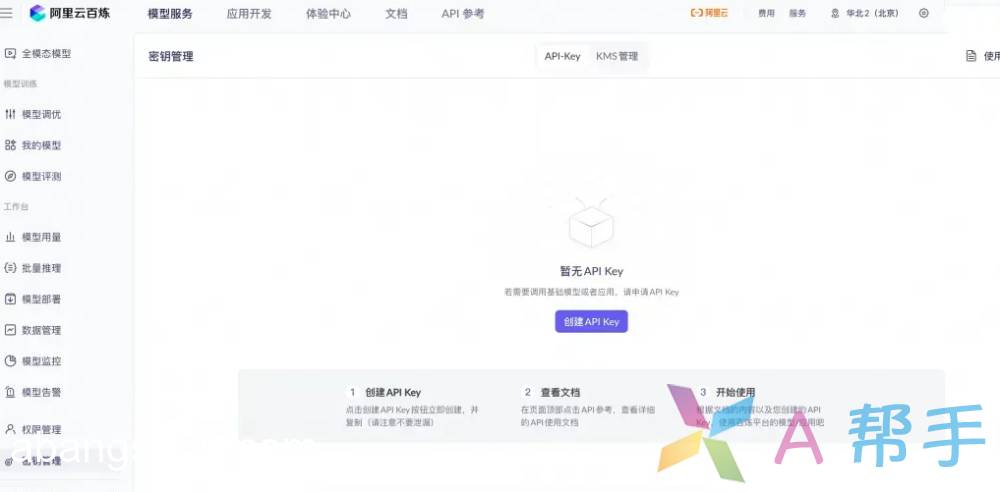Open 模型评测 in the sidebar
Image resolution: width=1000 pixels, height=492 pixels.
pyautogui.click(x=40, y=176)
